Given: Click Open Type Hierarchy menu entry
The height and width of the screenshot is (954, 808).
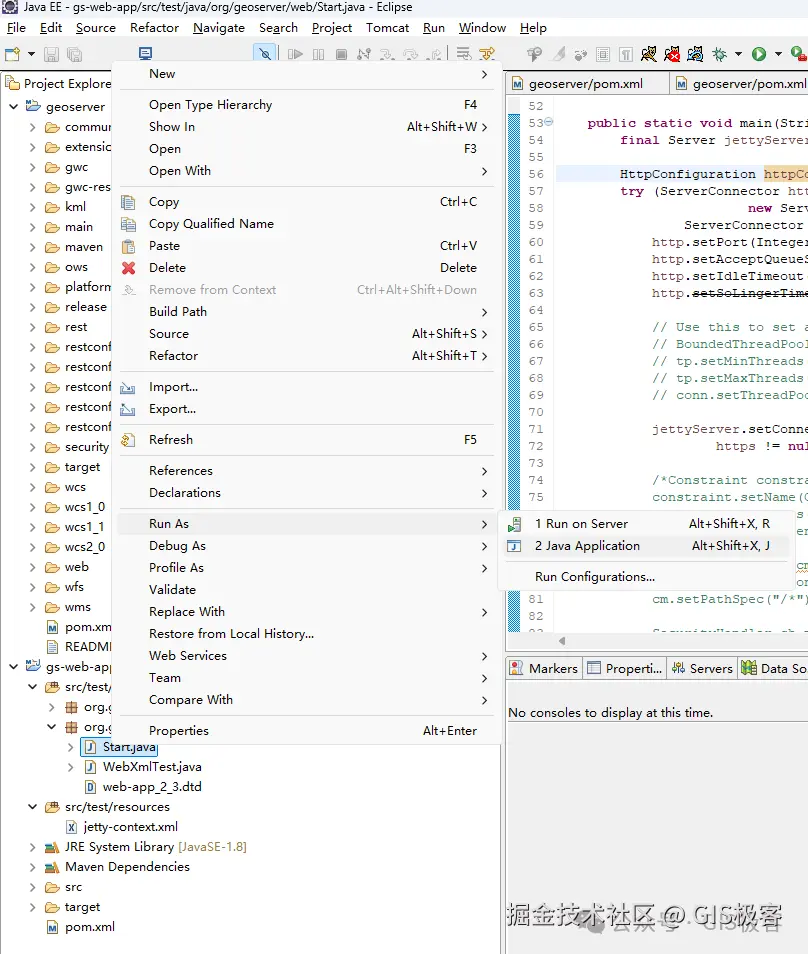Looking at the screenshot, I should click(307, 105).
